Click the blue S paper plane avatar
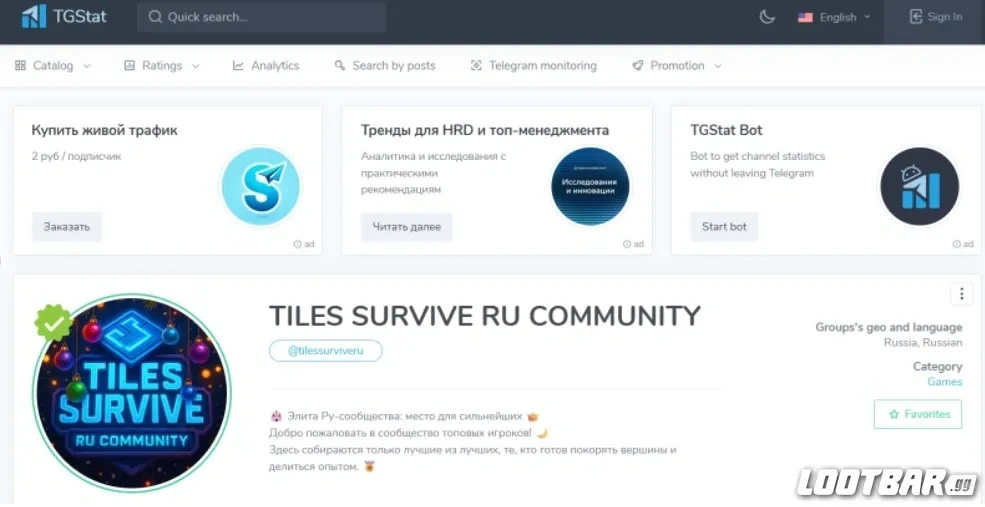The width and height of the screenshot is (985, 507). [x=261, y=186]
